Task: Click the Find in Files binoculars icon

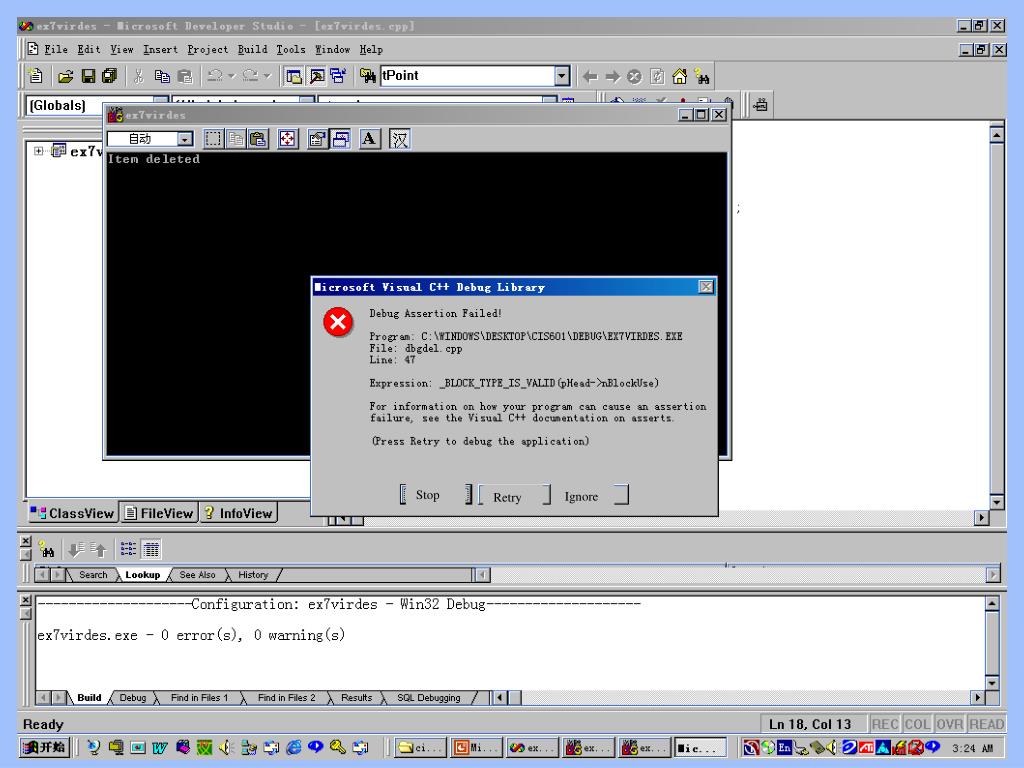Action: pos(368,76)
